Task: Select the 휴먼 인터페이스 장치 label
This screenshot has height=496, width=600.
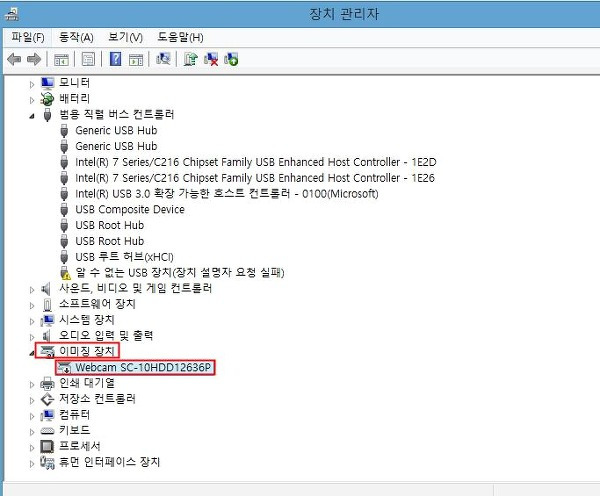Action: coord(109,462)
